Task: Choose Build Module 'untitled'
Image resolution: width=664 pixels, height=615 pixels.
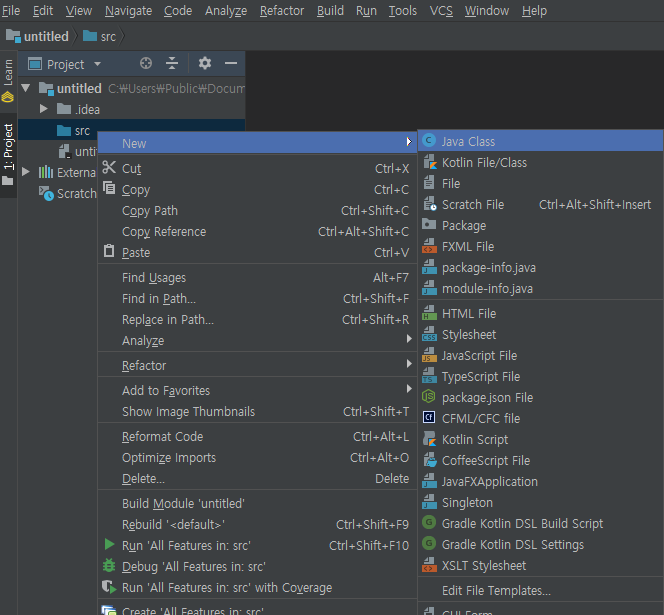Action: [257, 503]
